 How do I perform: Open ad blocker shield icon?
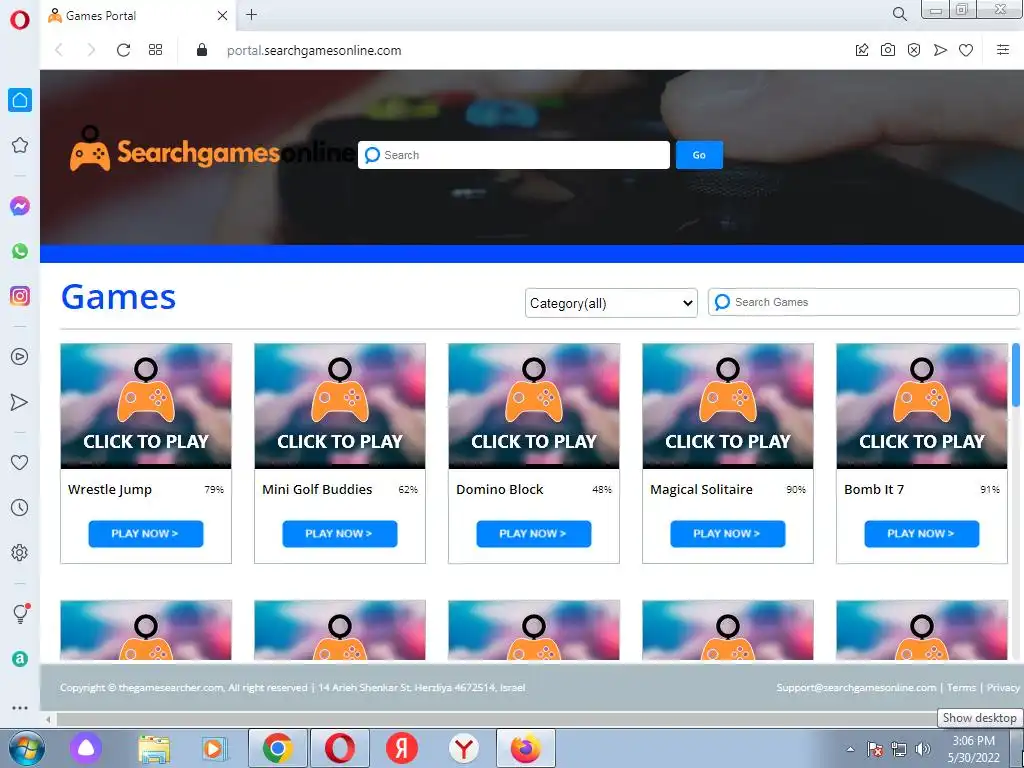click(x=914, y=50)
